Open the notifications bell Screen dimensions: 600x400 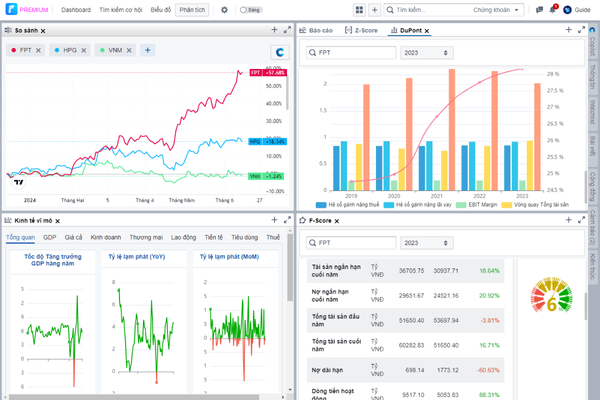click(x=553, y=10)
